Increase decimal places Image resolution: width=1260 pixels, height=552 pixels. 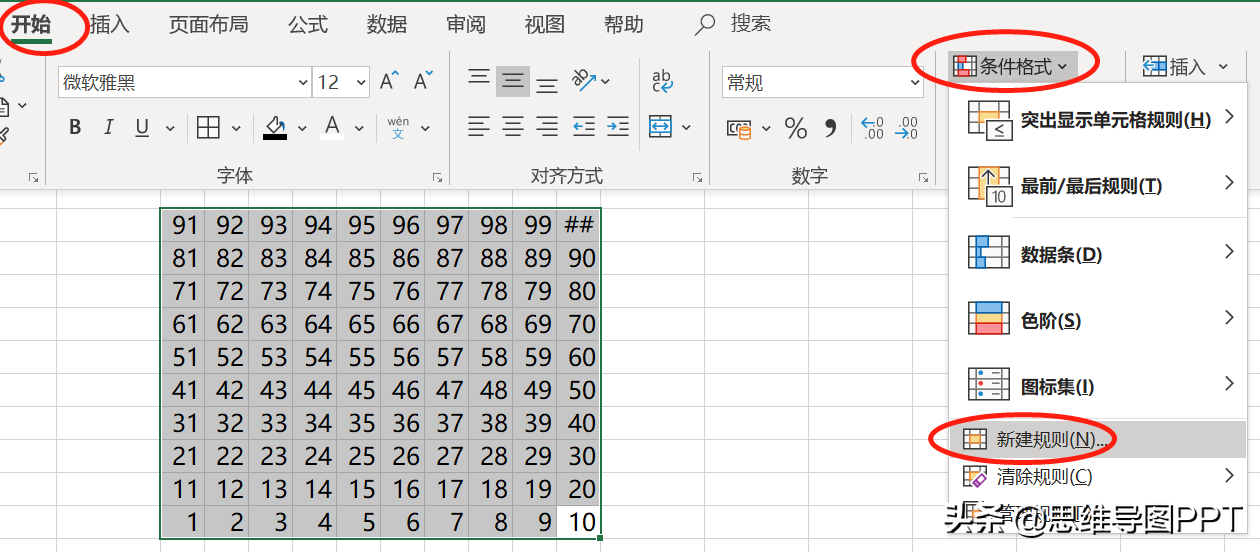(873, 128)
